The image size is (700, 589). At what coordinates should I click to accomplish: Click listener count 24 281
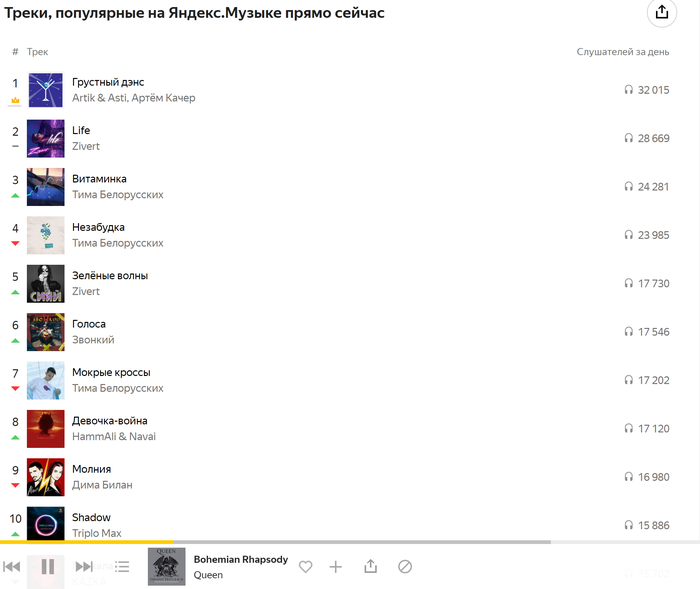tap(653, 187)
